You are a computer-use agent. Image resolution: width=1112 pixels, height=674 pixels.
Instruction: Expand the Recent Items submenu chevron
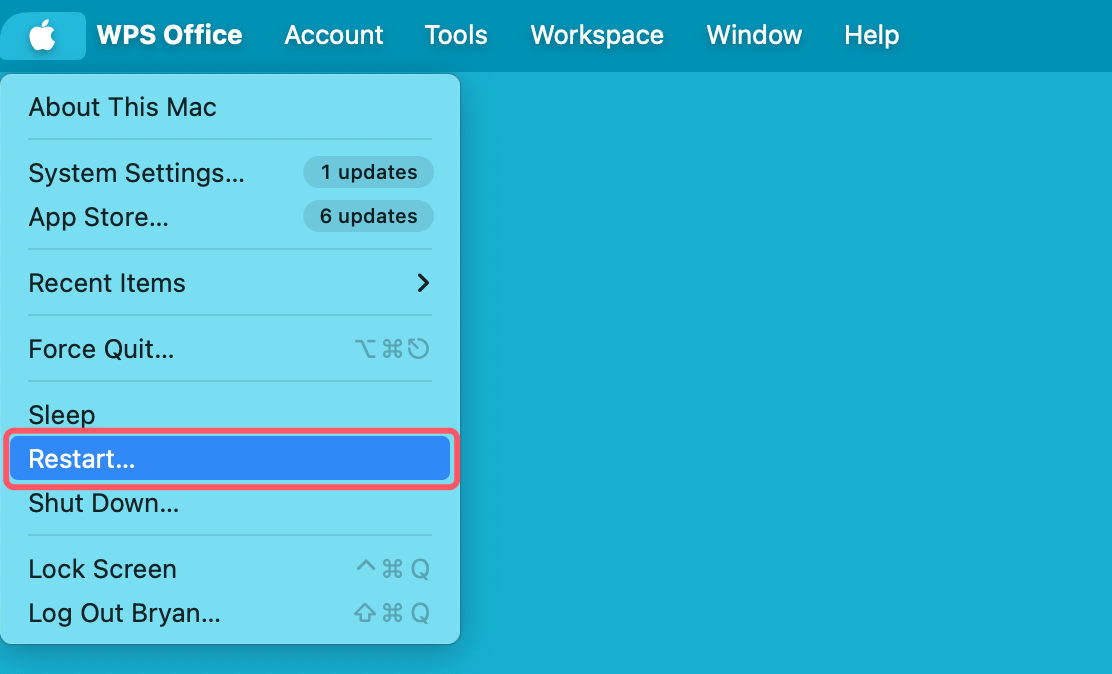423,283
